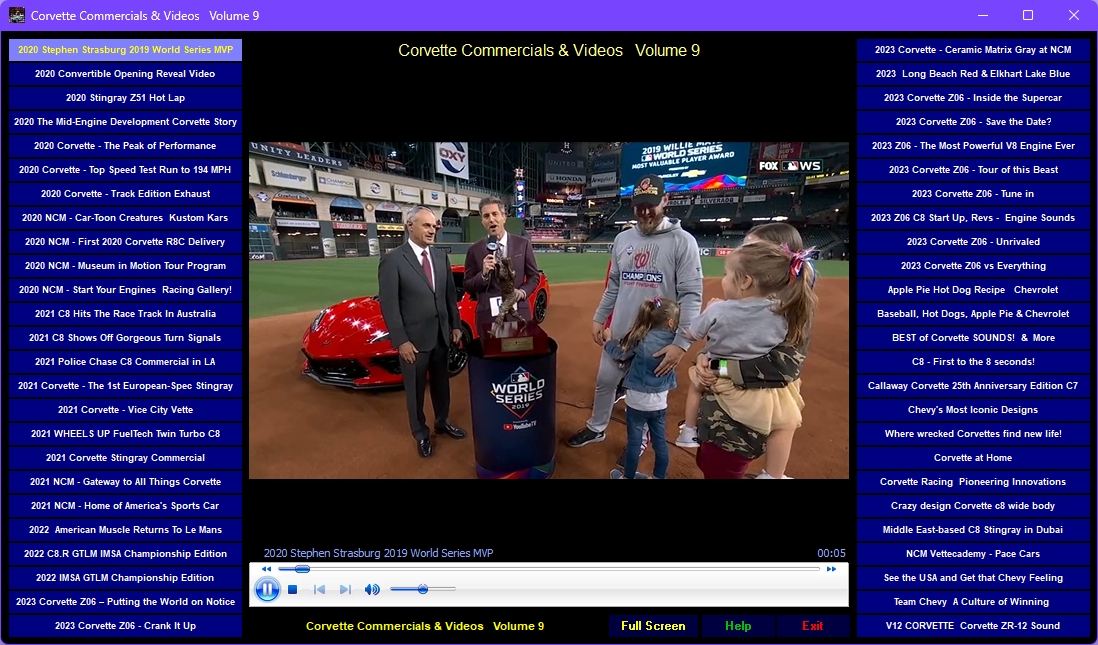Play Baseball, Hot Dogs, Apple Pie & Chevrolet
Image resolution: width=1098 pixels, height=645 pixels.
973,314
